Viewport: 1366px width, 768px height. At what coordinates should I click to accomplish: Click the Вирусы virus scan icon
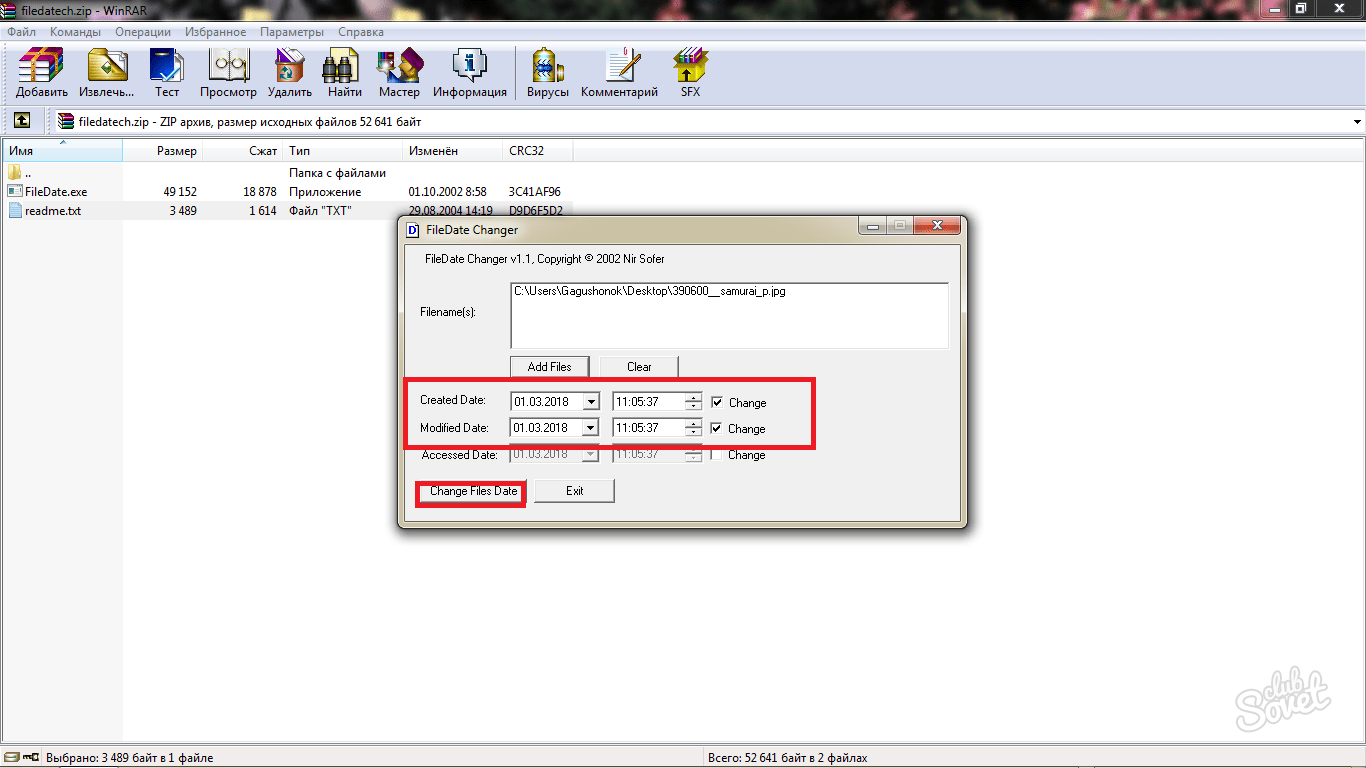[x=547, y=72]
